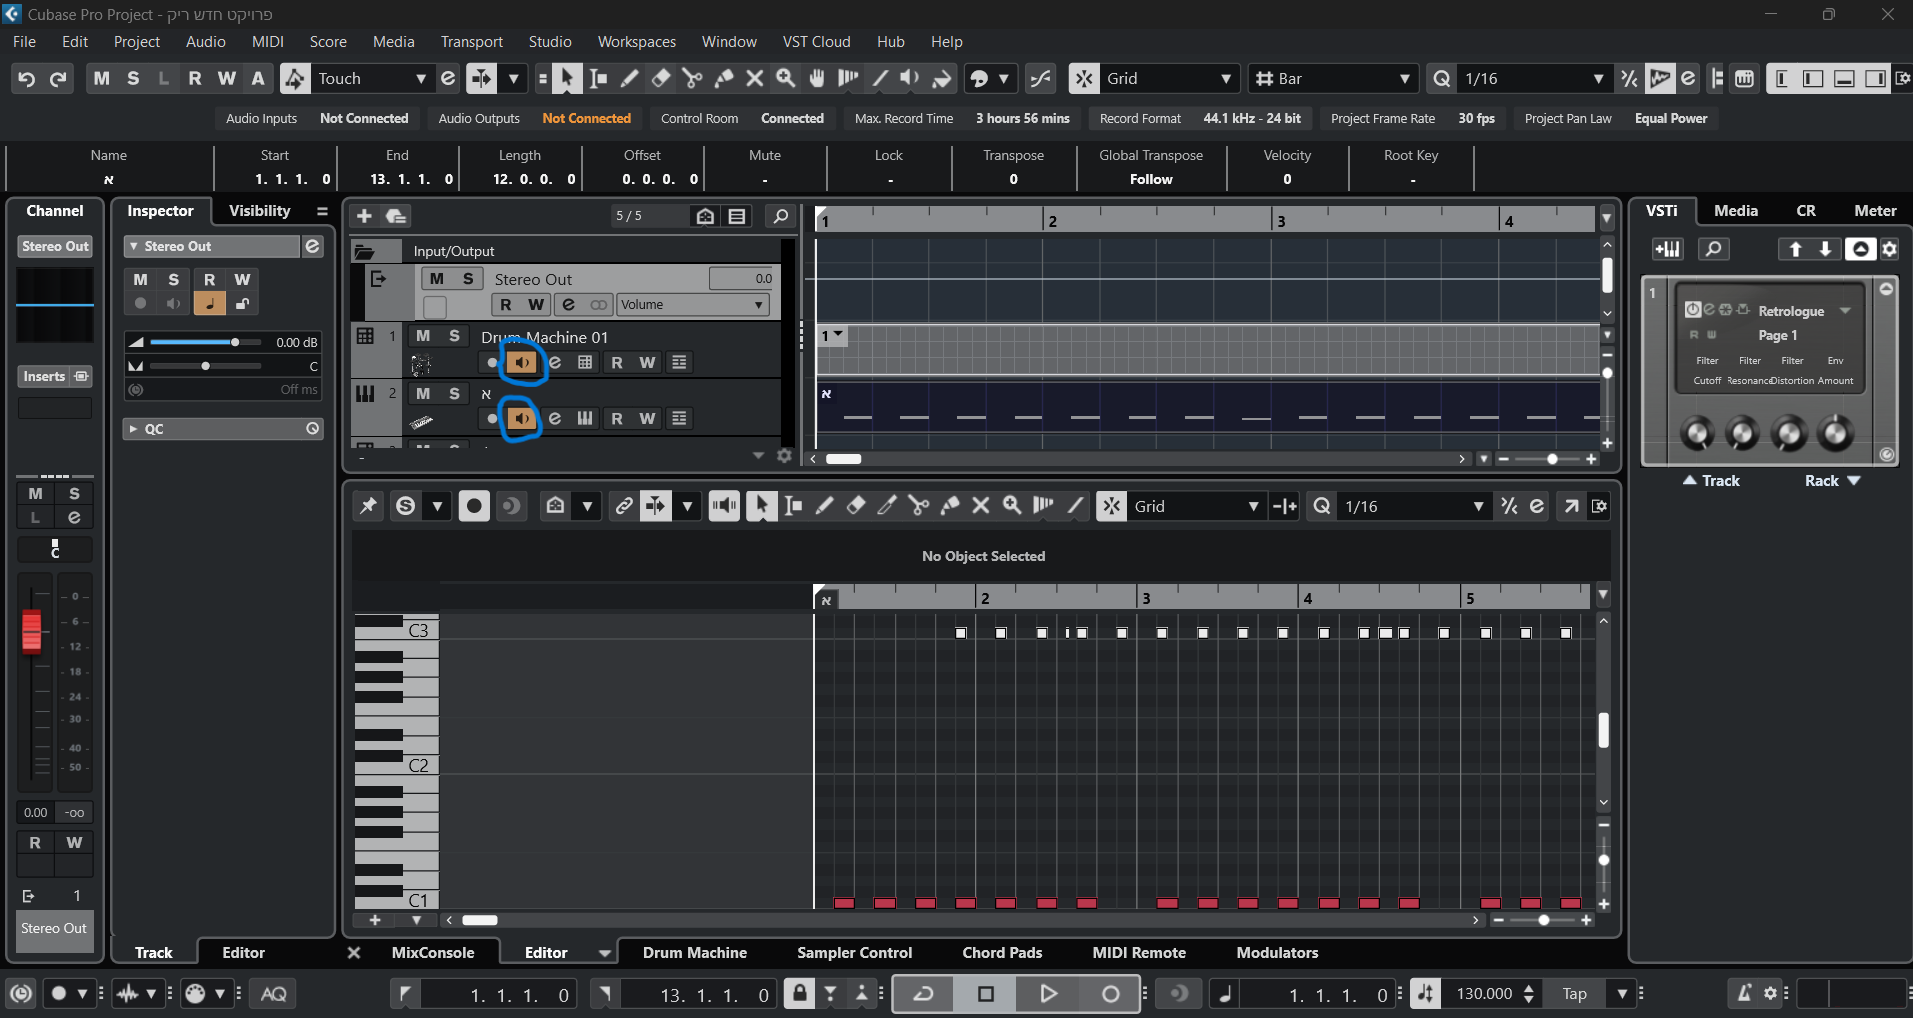Open the Media tab in right zone
The image size is (1913, 1018).
click(x=1735, y=211)
